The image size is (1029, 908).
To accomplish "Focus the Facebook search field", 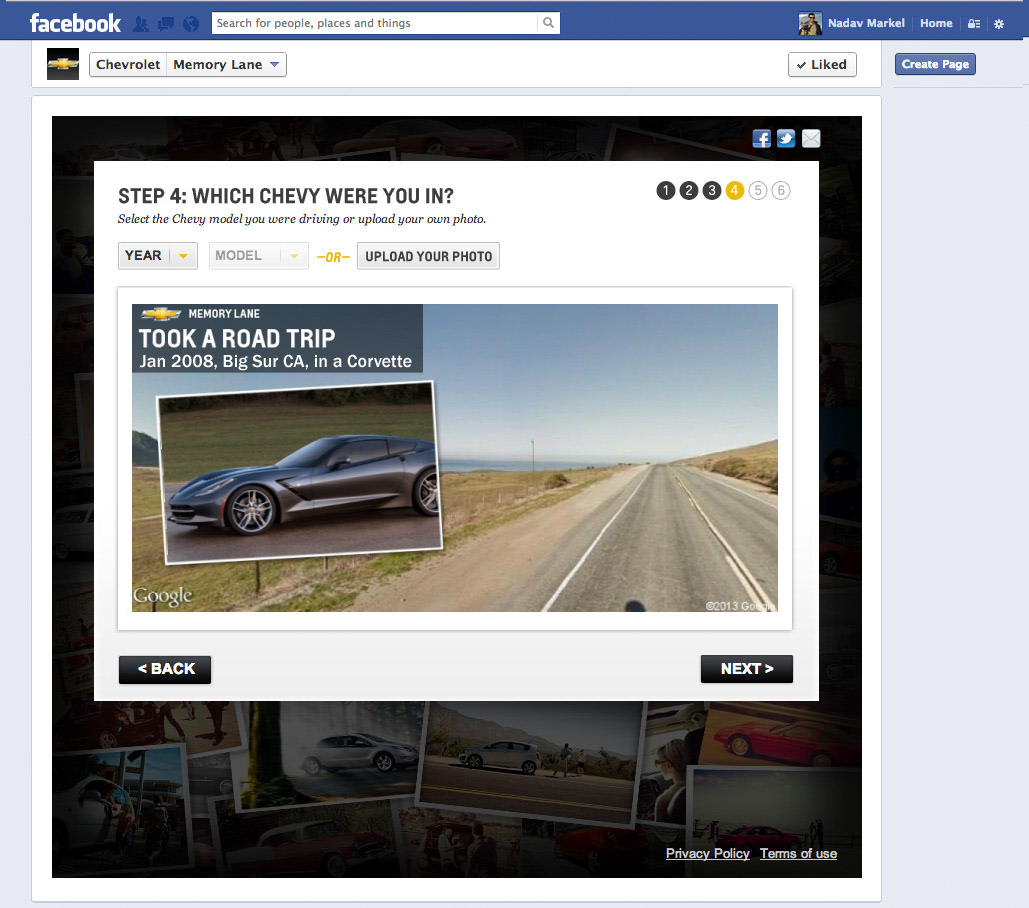I will point(374,23).
